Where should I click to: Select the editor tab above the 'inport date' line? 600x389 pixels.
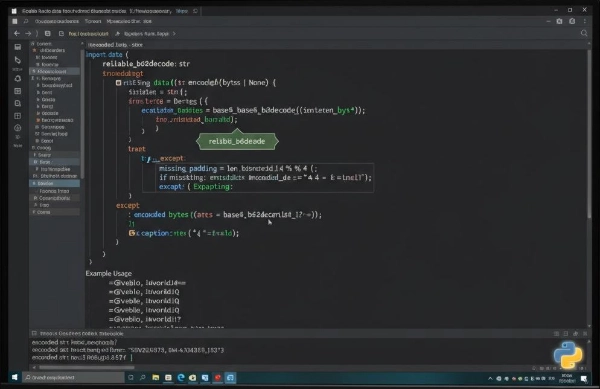(115, 45)
